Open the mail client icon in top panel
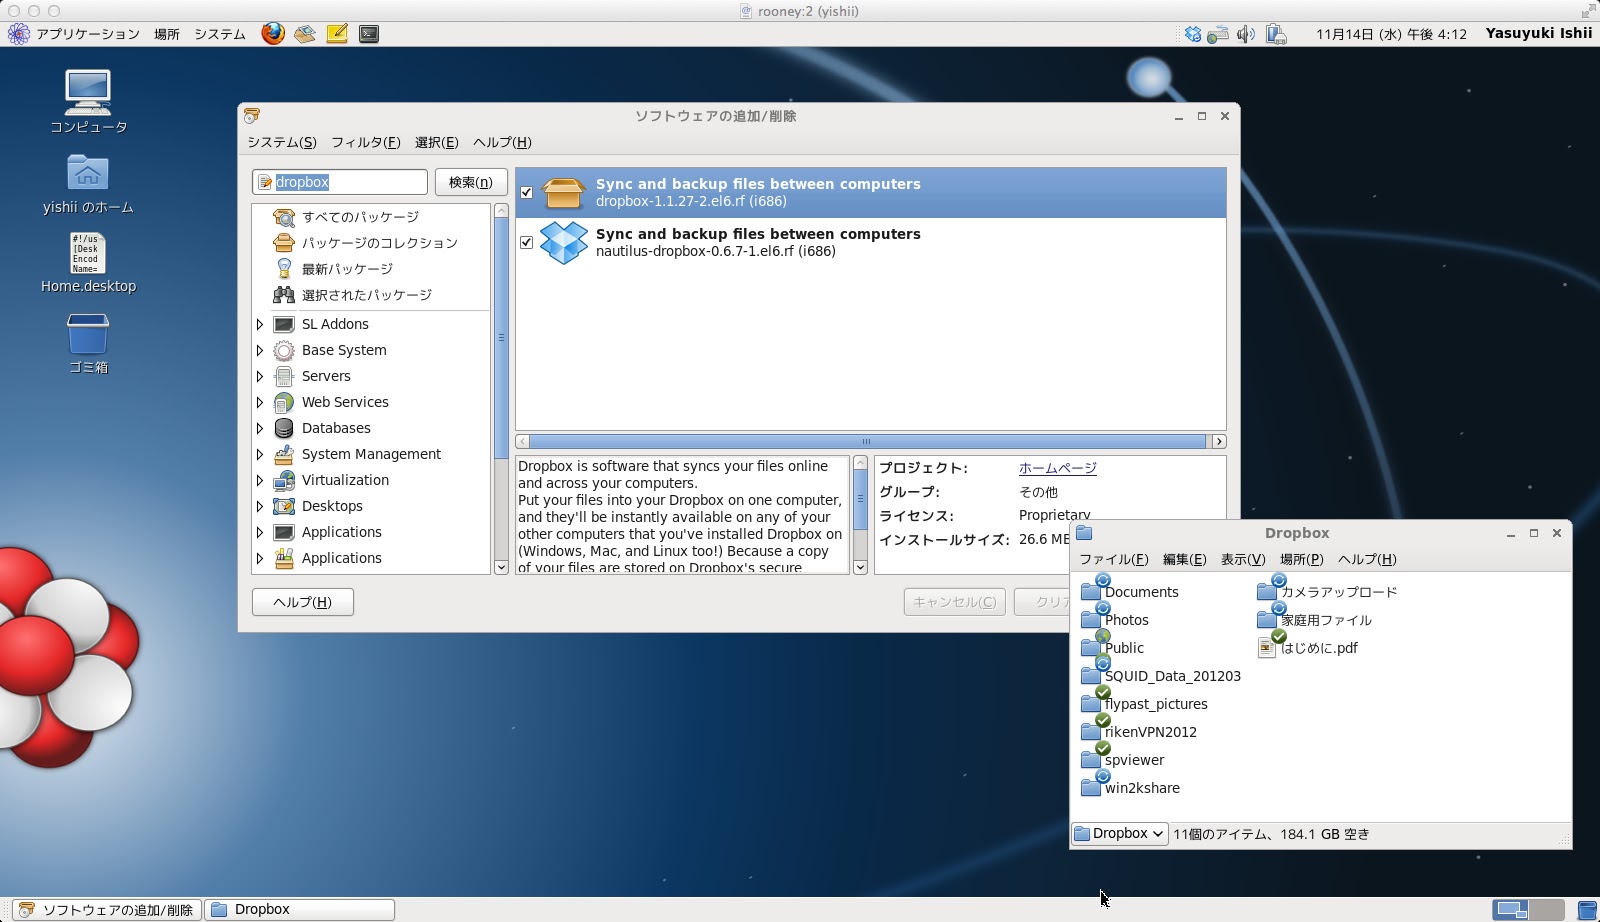 click(305, 33)
